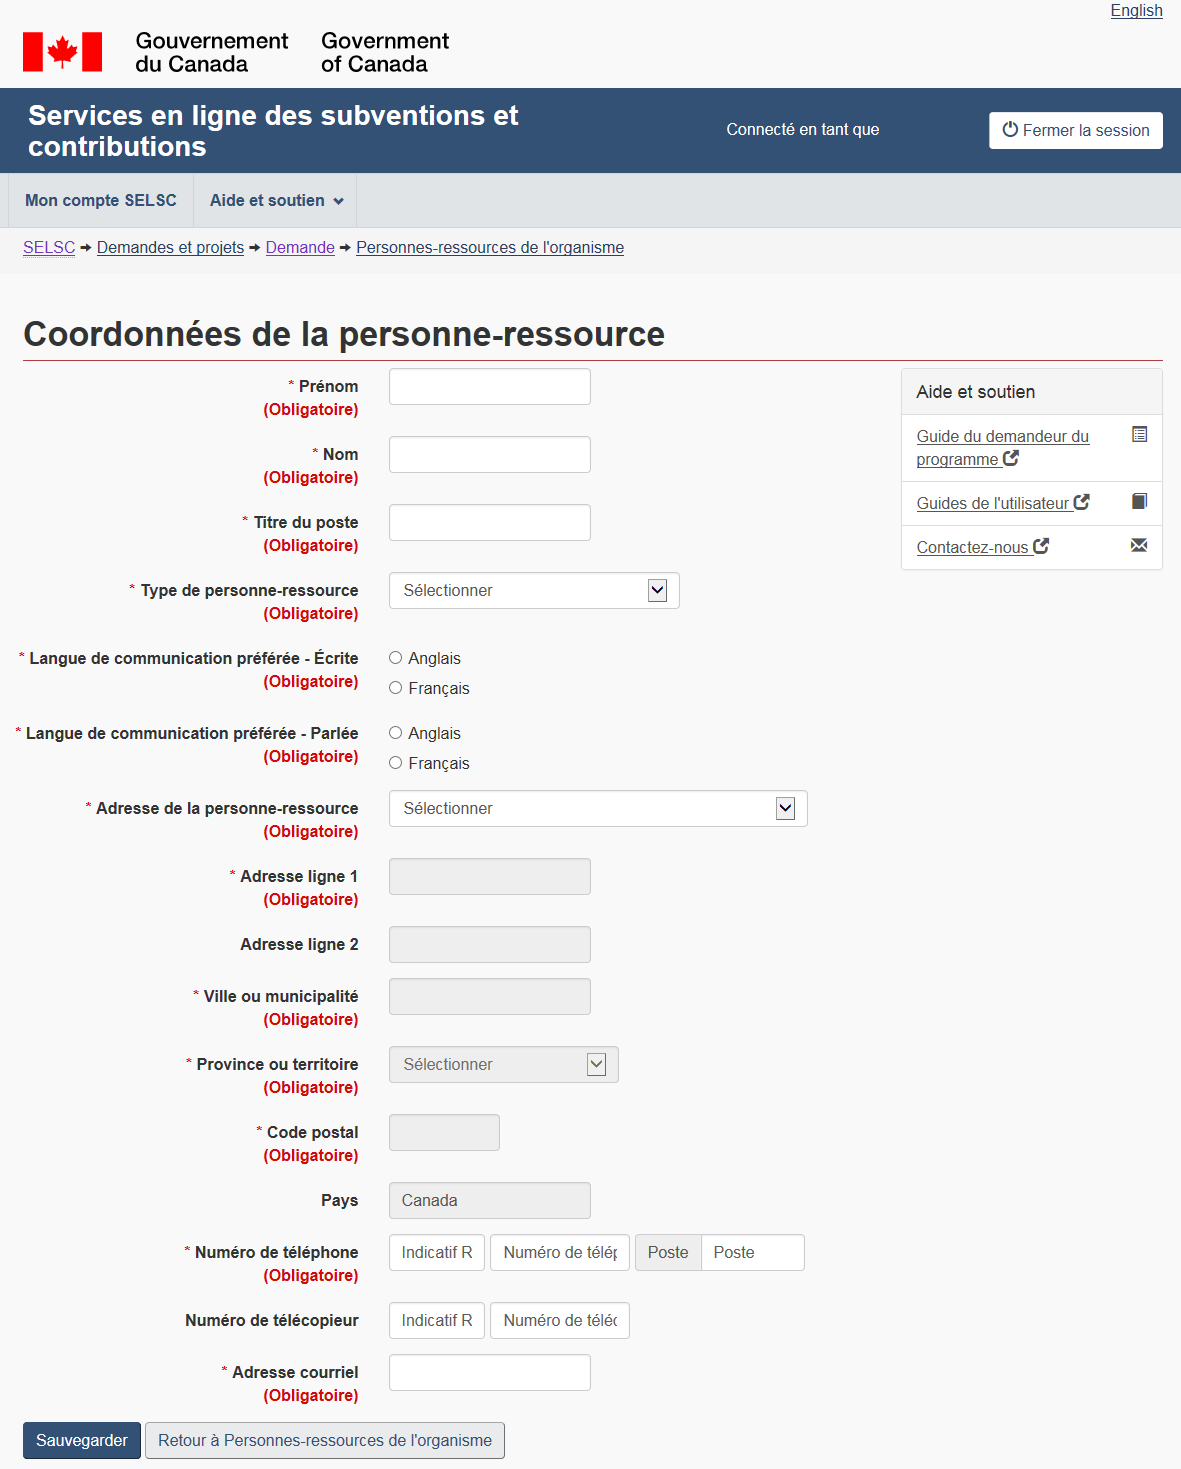Screen dimensions: 1181x1469
Task: Choose Français for spoken language preference
Action: (x=396, y=763)
